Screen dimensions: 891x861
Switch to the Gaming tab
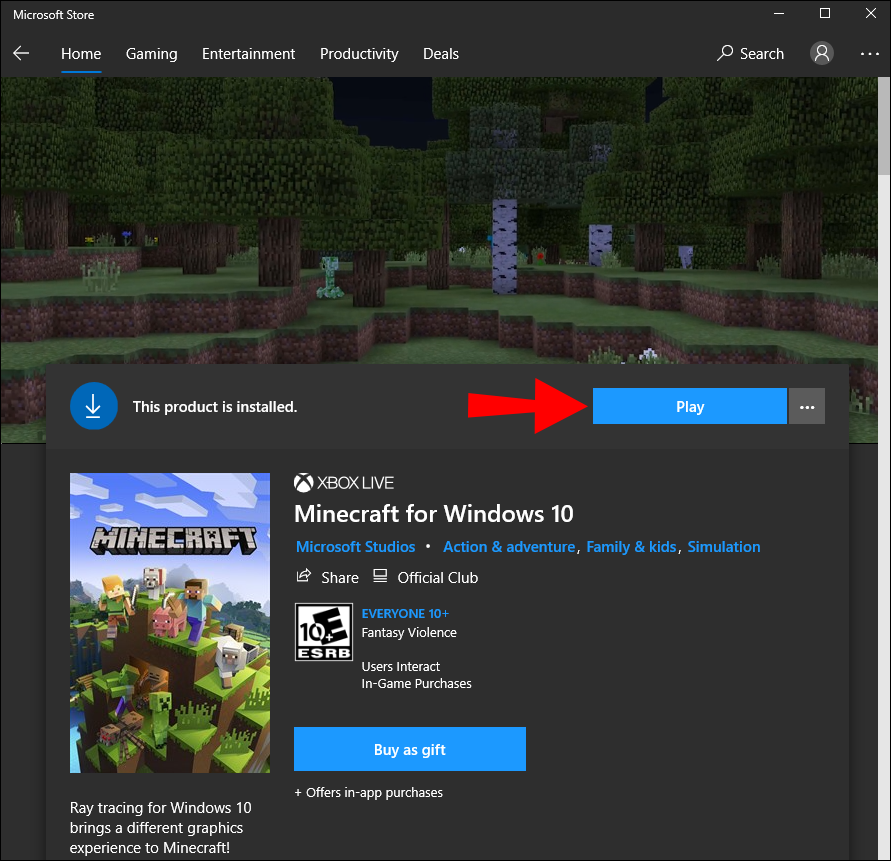(x=151, y=54)
